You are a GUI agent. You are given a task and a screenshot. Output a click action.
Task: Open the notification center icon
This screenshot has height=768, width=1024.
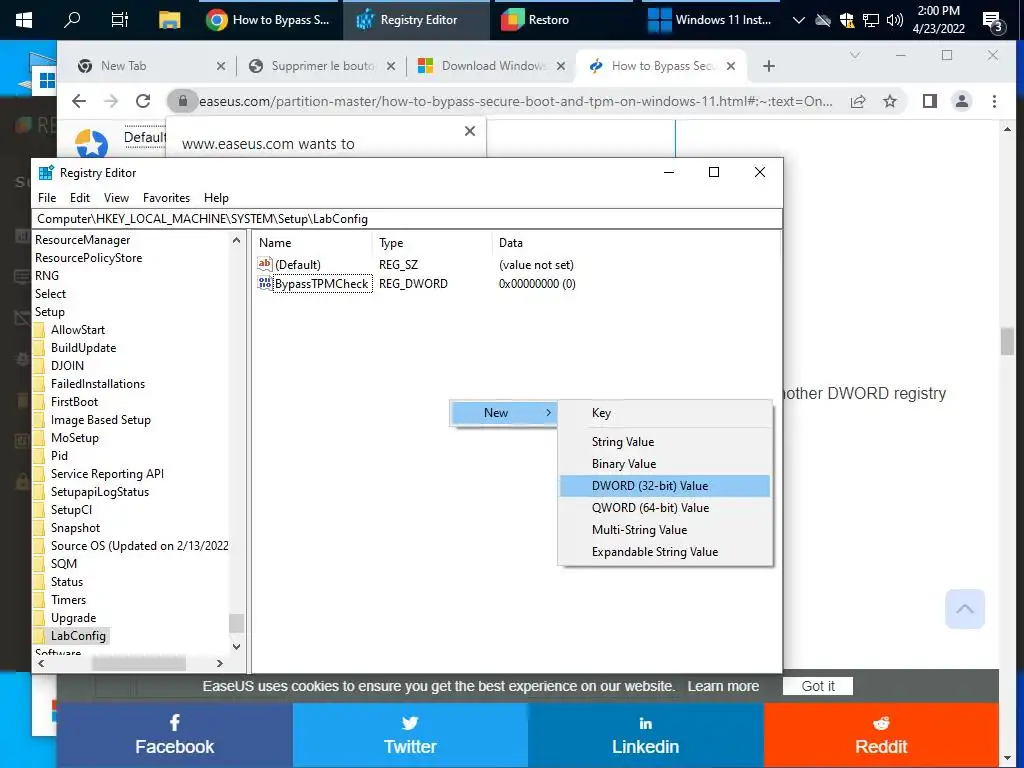(x=993, y=22)
